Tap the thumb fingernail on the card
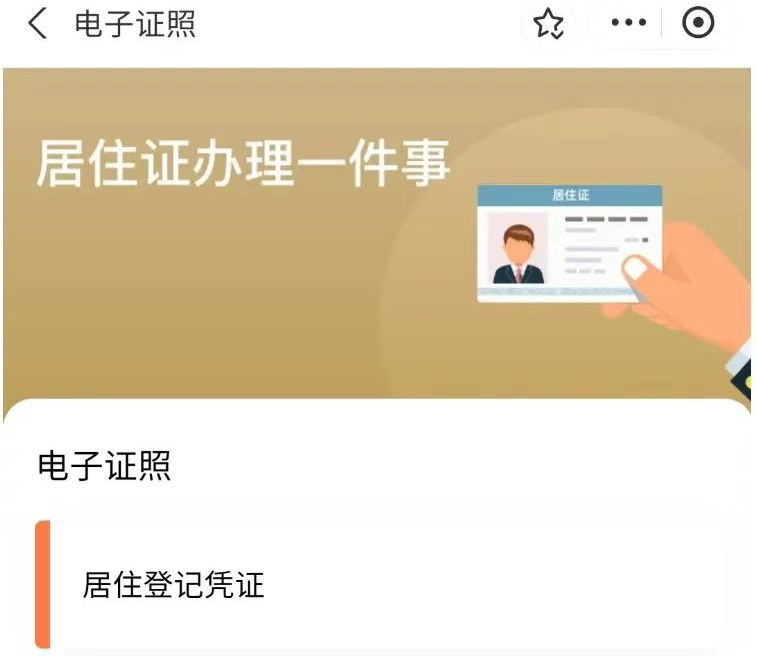 point(636,268)
